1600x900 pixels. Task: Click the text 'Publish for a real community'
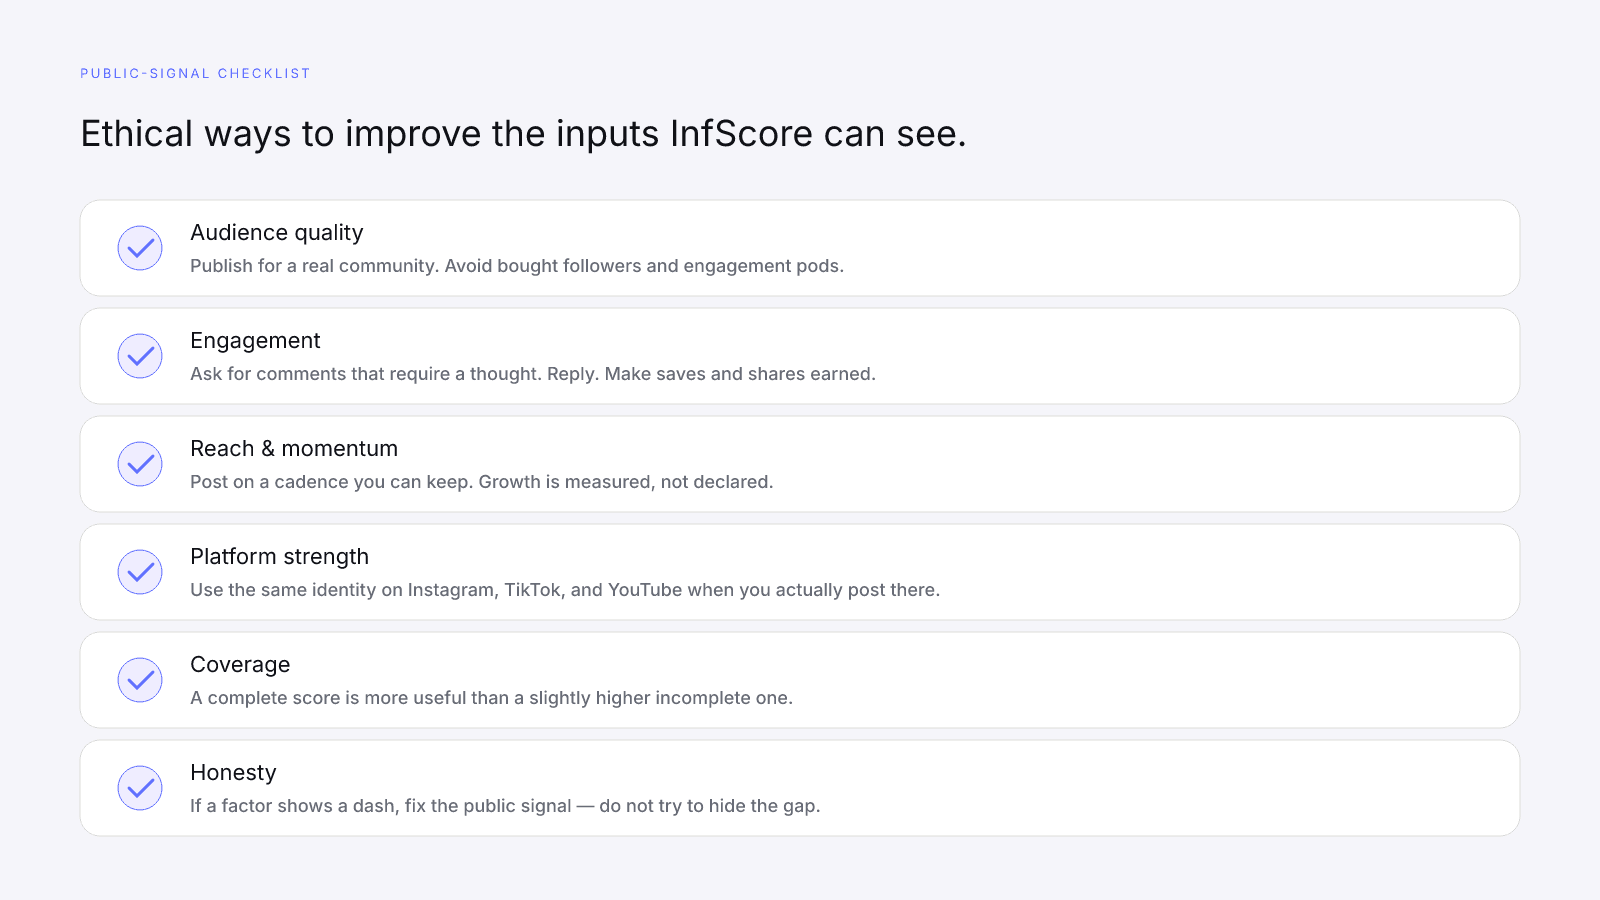click(x=313, y=266)
